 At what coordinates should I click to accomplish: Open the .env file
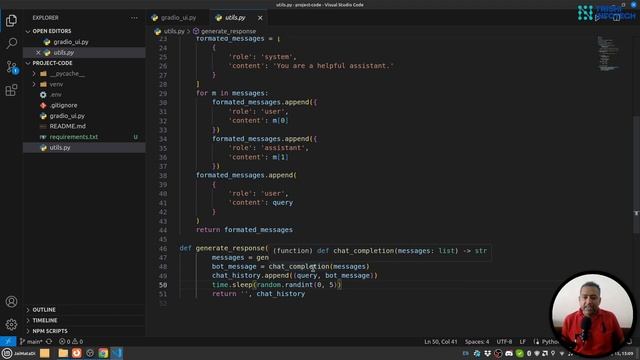pos(56,95)
